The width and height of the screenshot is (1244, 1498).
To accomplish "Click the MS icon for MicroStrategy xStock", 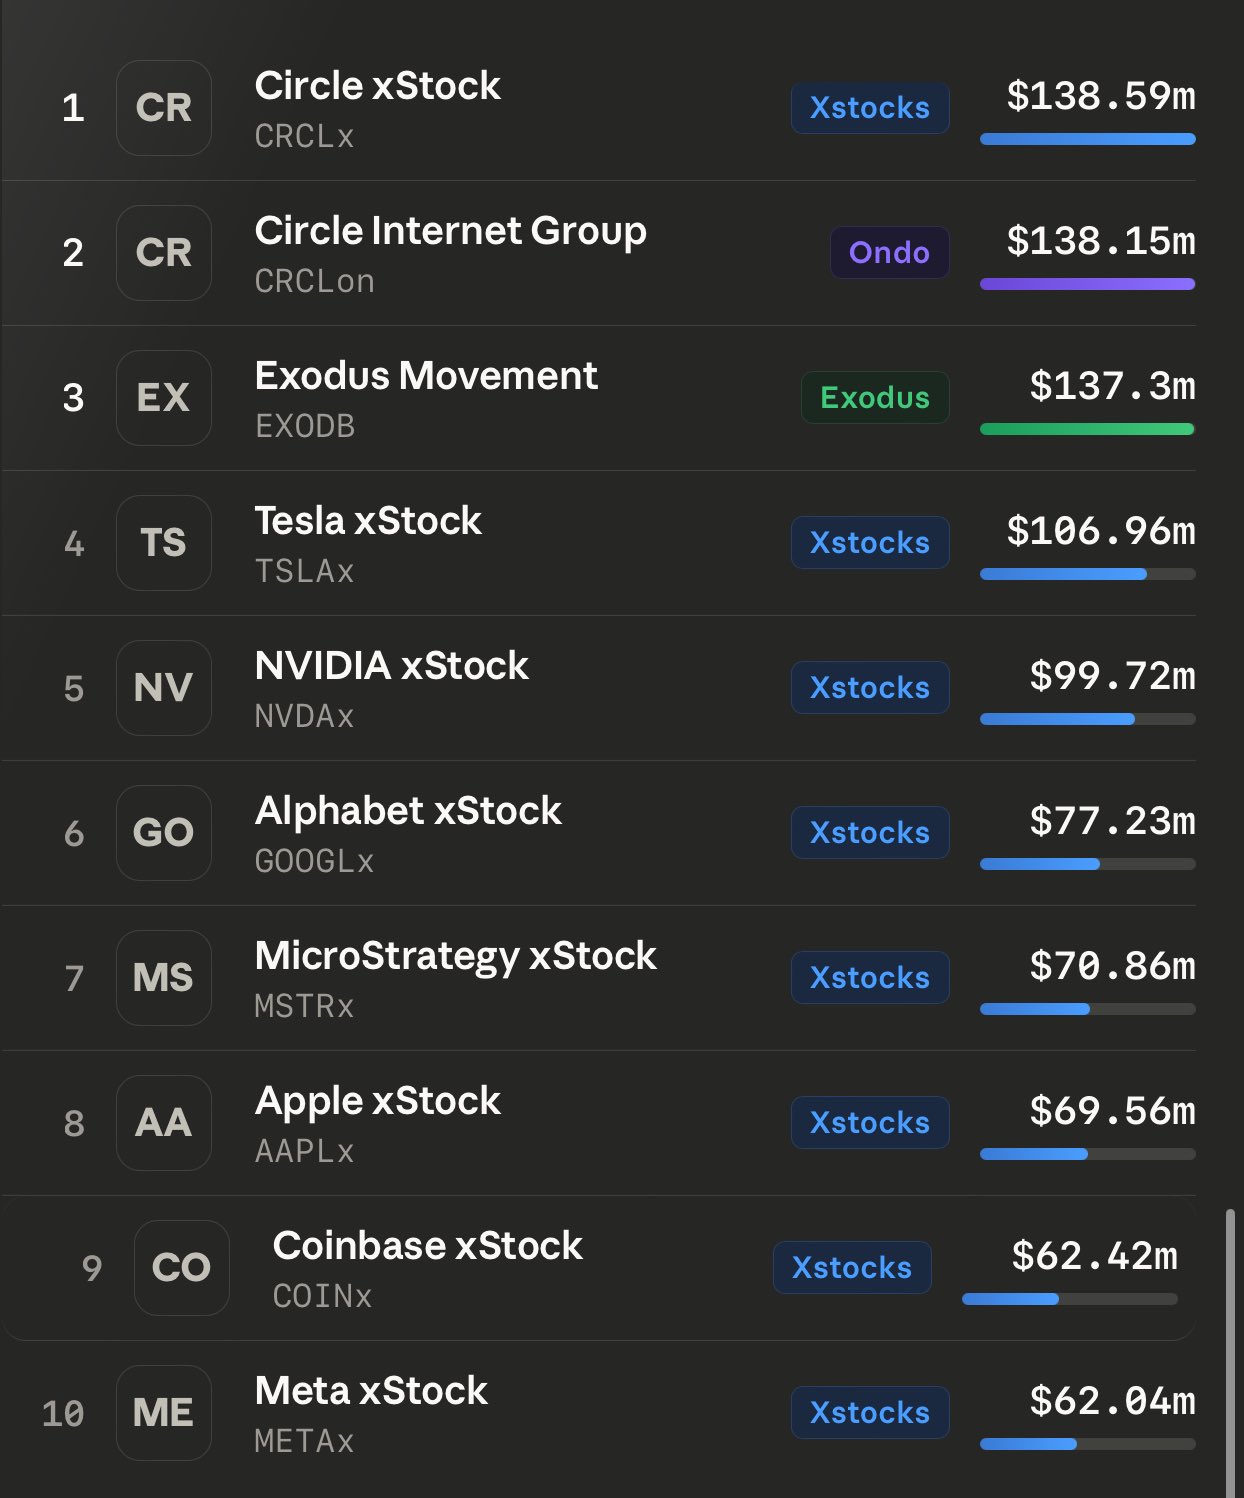I will (164, 978).
